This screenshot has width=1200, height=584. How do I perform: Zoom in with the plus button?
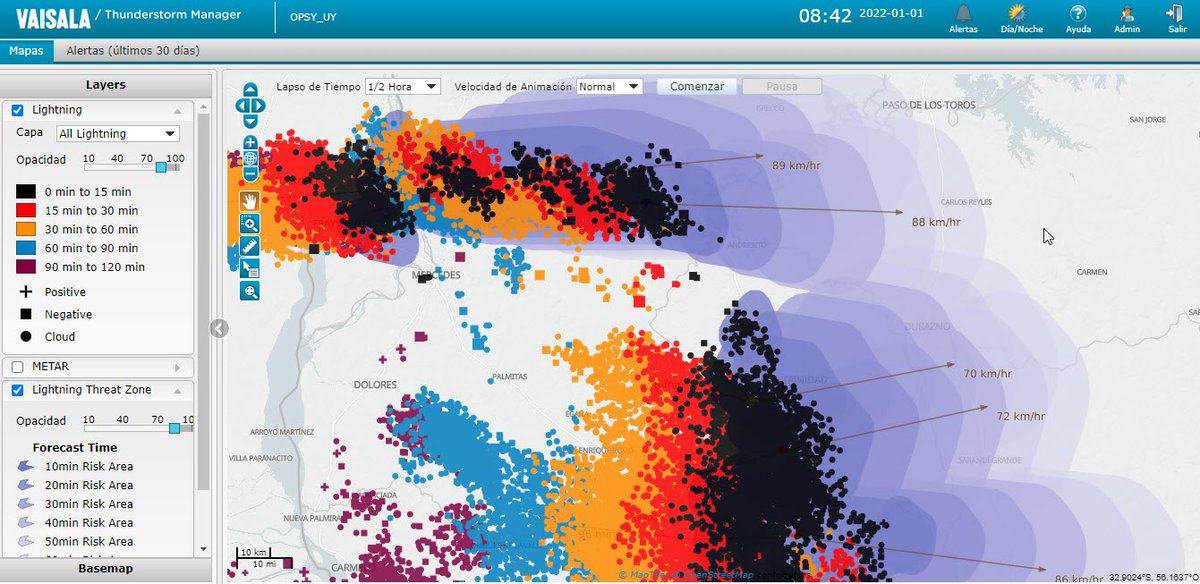tap(250, 143)
